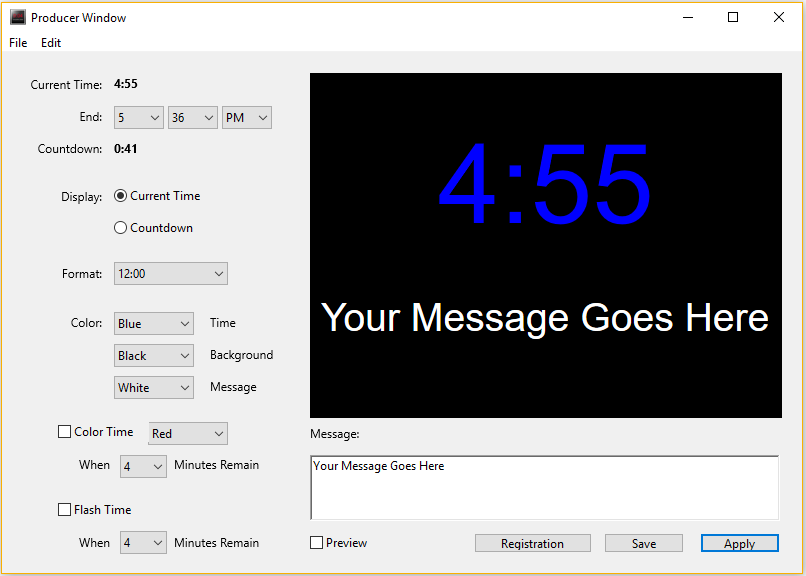Screen dimensions: 806x576
Task: Open the Edit menu
Action: 50,43
